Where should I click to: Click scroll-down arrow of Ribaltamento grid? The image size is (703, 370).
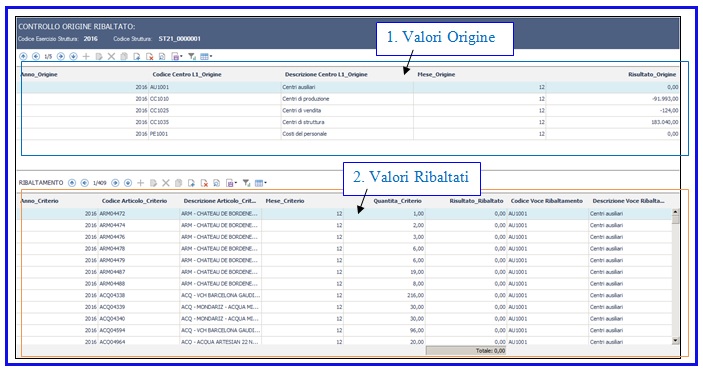point(675,341)
